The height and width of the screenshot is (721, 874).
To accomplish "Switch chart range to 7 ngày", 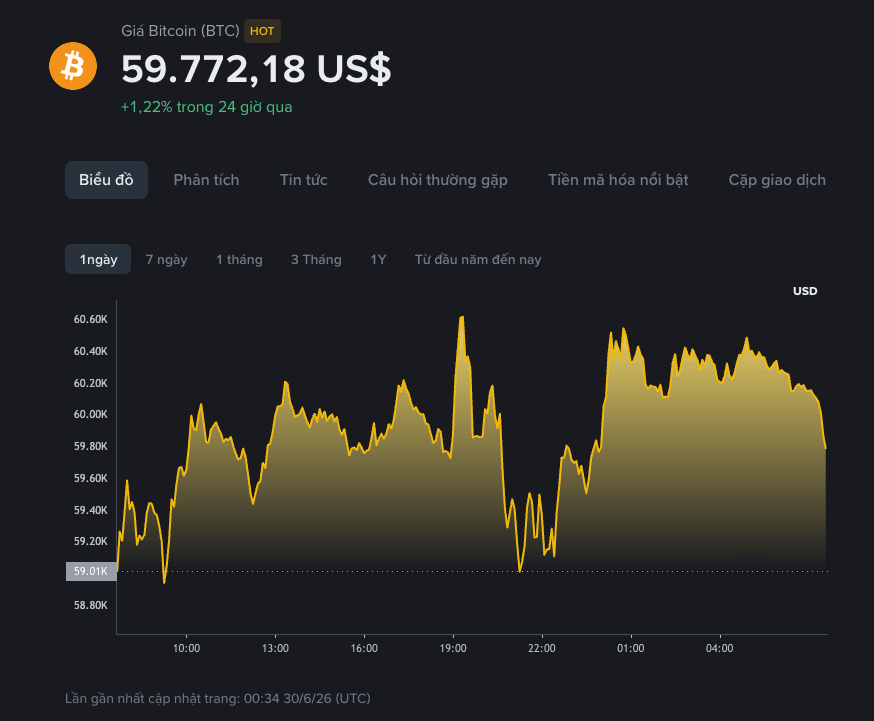I will [x=166, y=260].
